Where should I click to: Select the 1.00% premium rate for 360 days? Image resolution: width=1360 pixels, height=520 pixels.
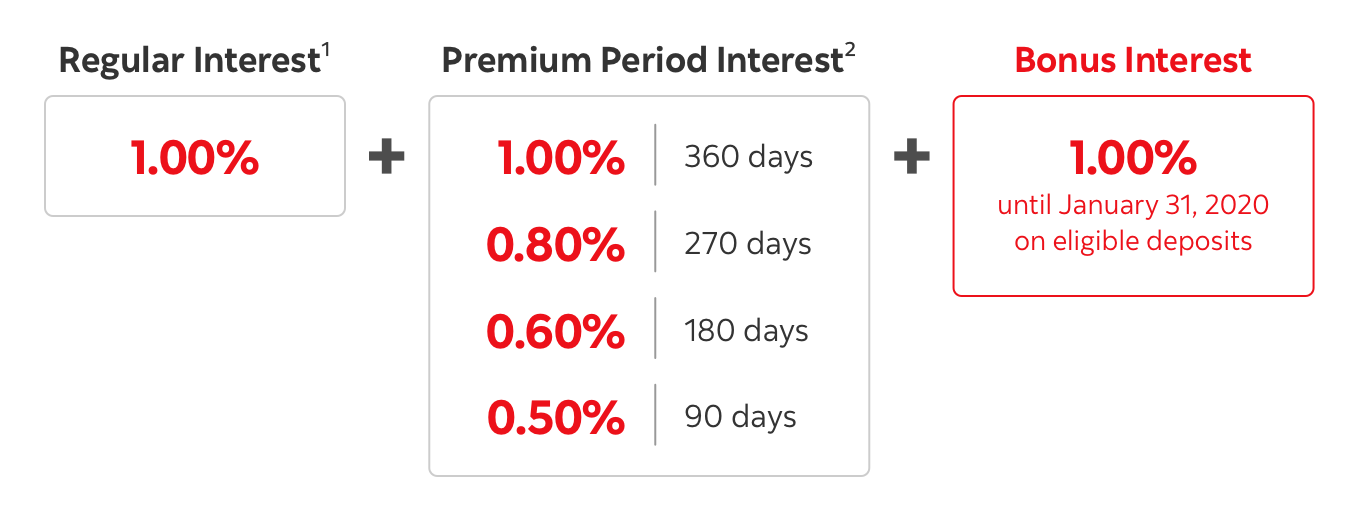tap(562, 157)
